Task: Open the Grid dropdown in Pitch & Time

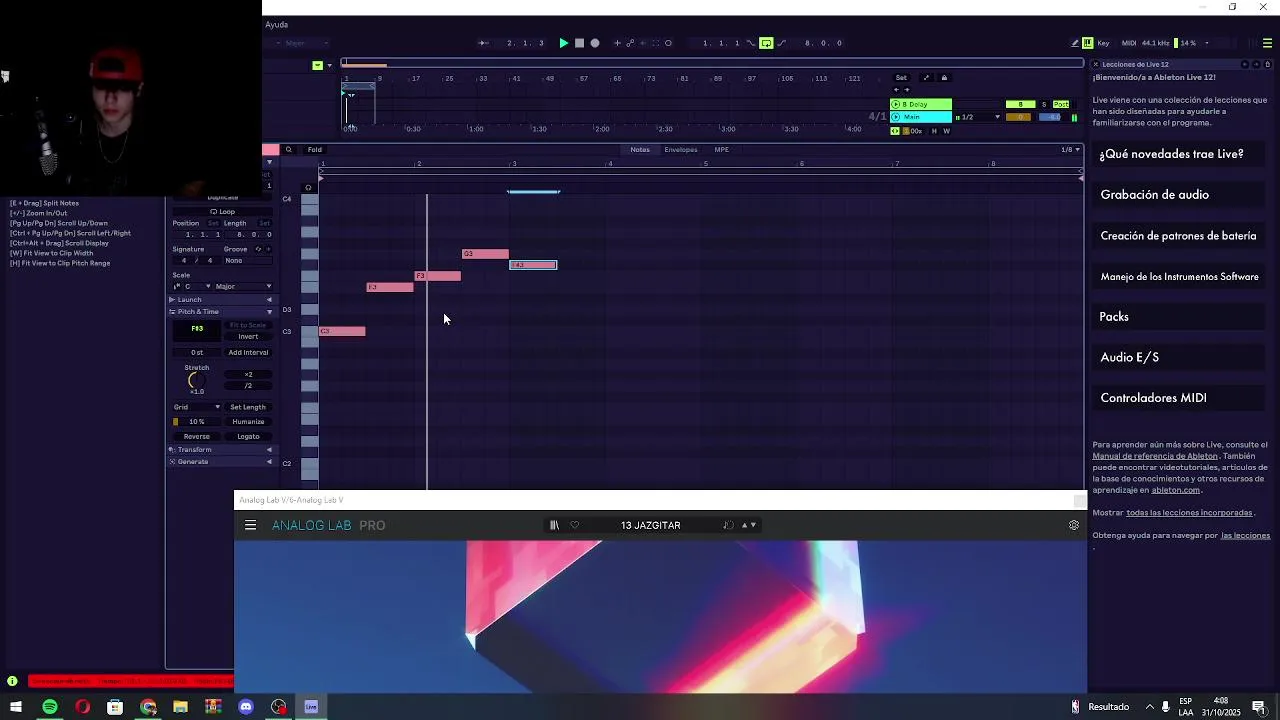Action: [197, 407]
